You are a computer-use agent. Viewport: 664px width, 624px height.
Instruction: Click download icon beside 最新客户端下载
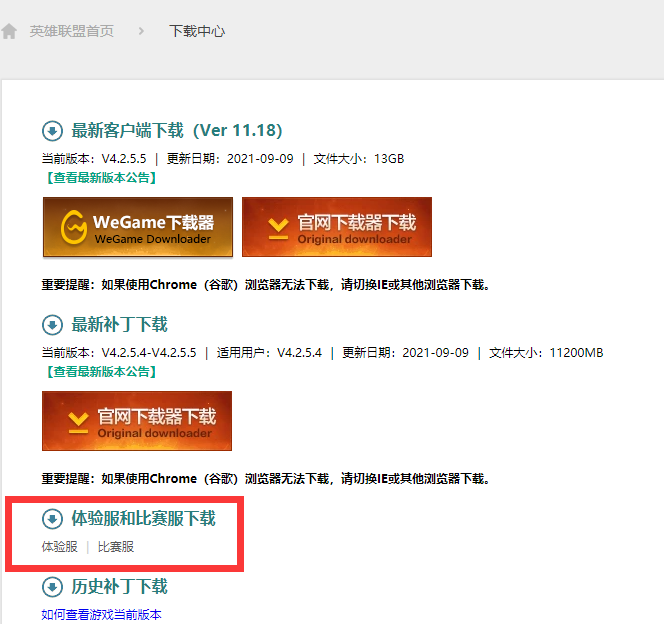(x=53, y=131)
